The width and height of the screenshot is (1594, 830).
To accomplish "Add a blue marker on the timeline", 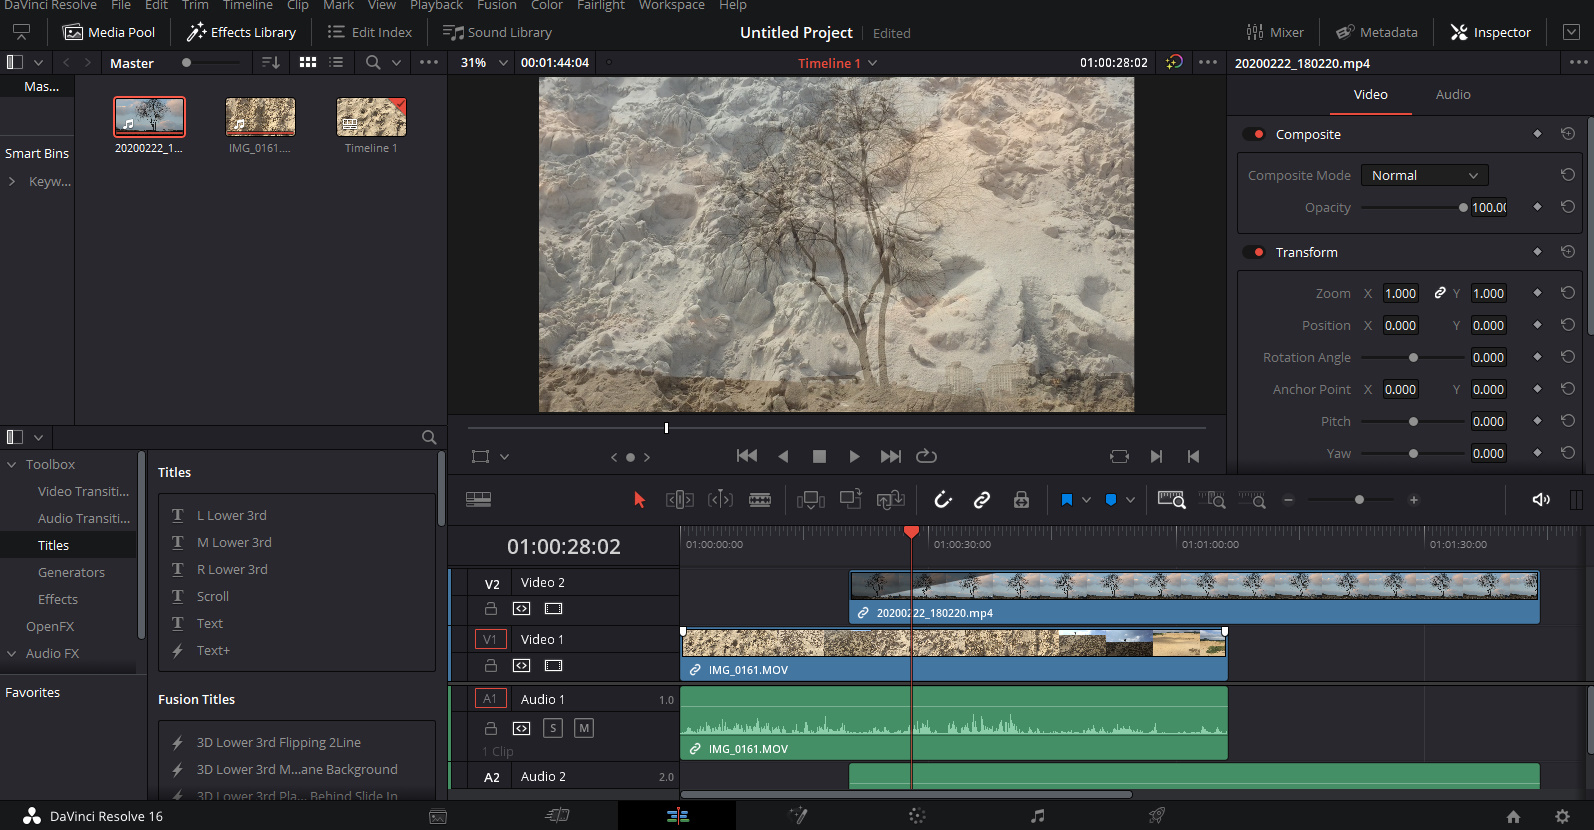I will (1111, 500).
